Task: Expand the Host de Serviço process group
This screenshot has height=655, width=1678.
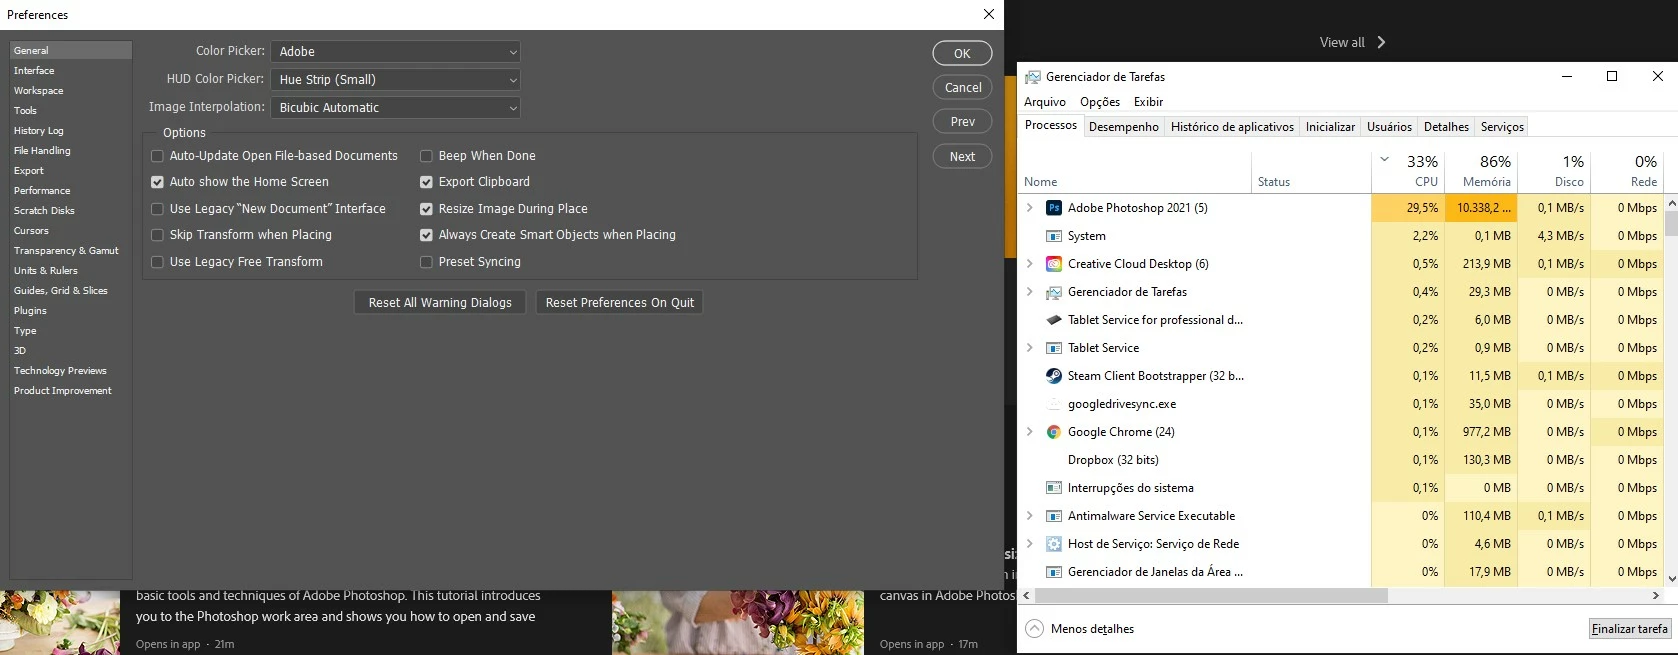Action: (x=1030, y=544)
